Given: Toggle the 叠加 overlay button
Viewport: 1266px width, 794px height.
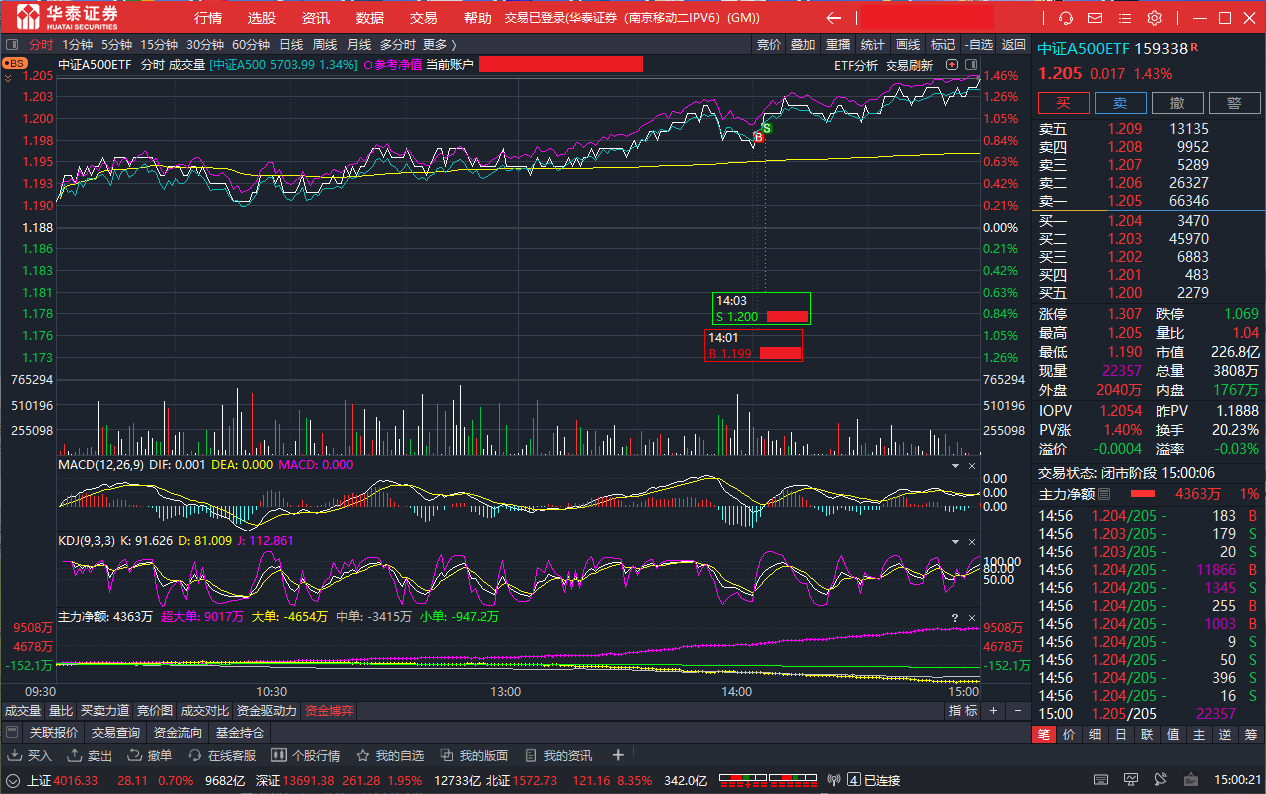Looking at the screenshot, I should 803,44.
